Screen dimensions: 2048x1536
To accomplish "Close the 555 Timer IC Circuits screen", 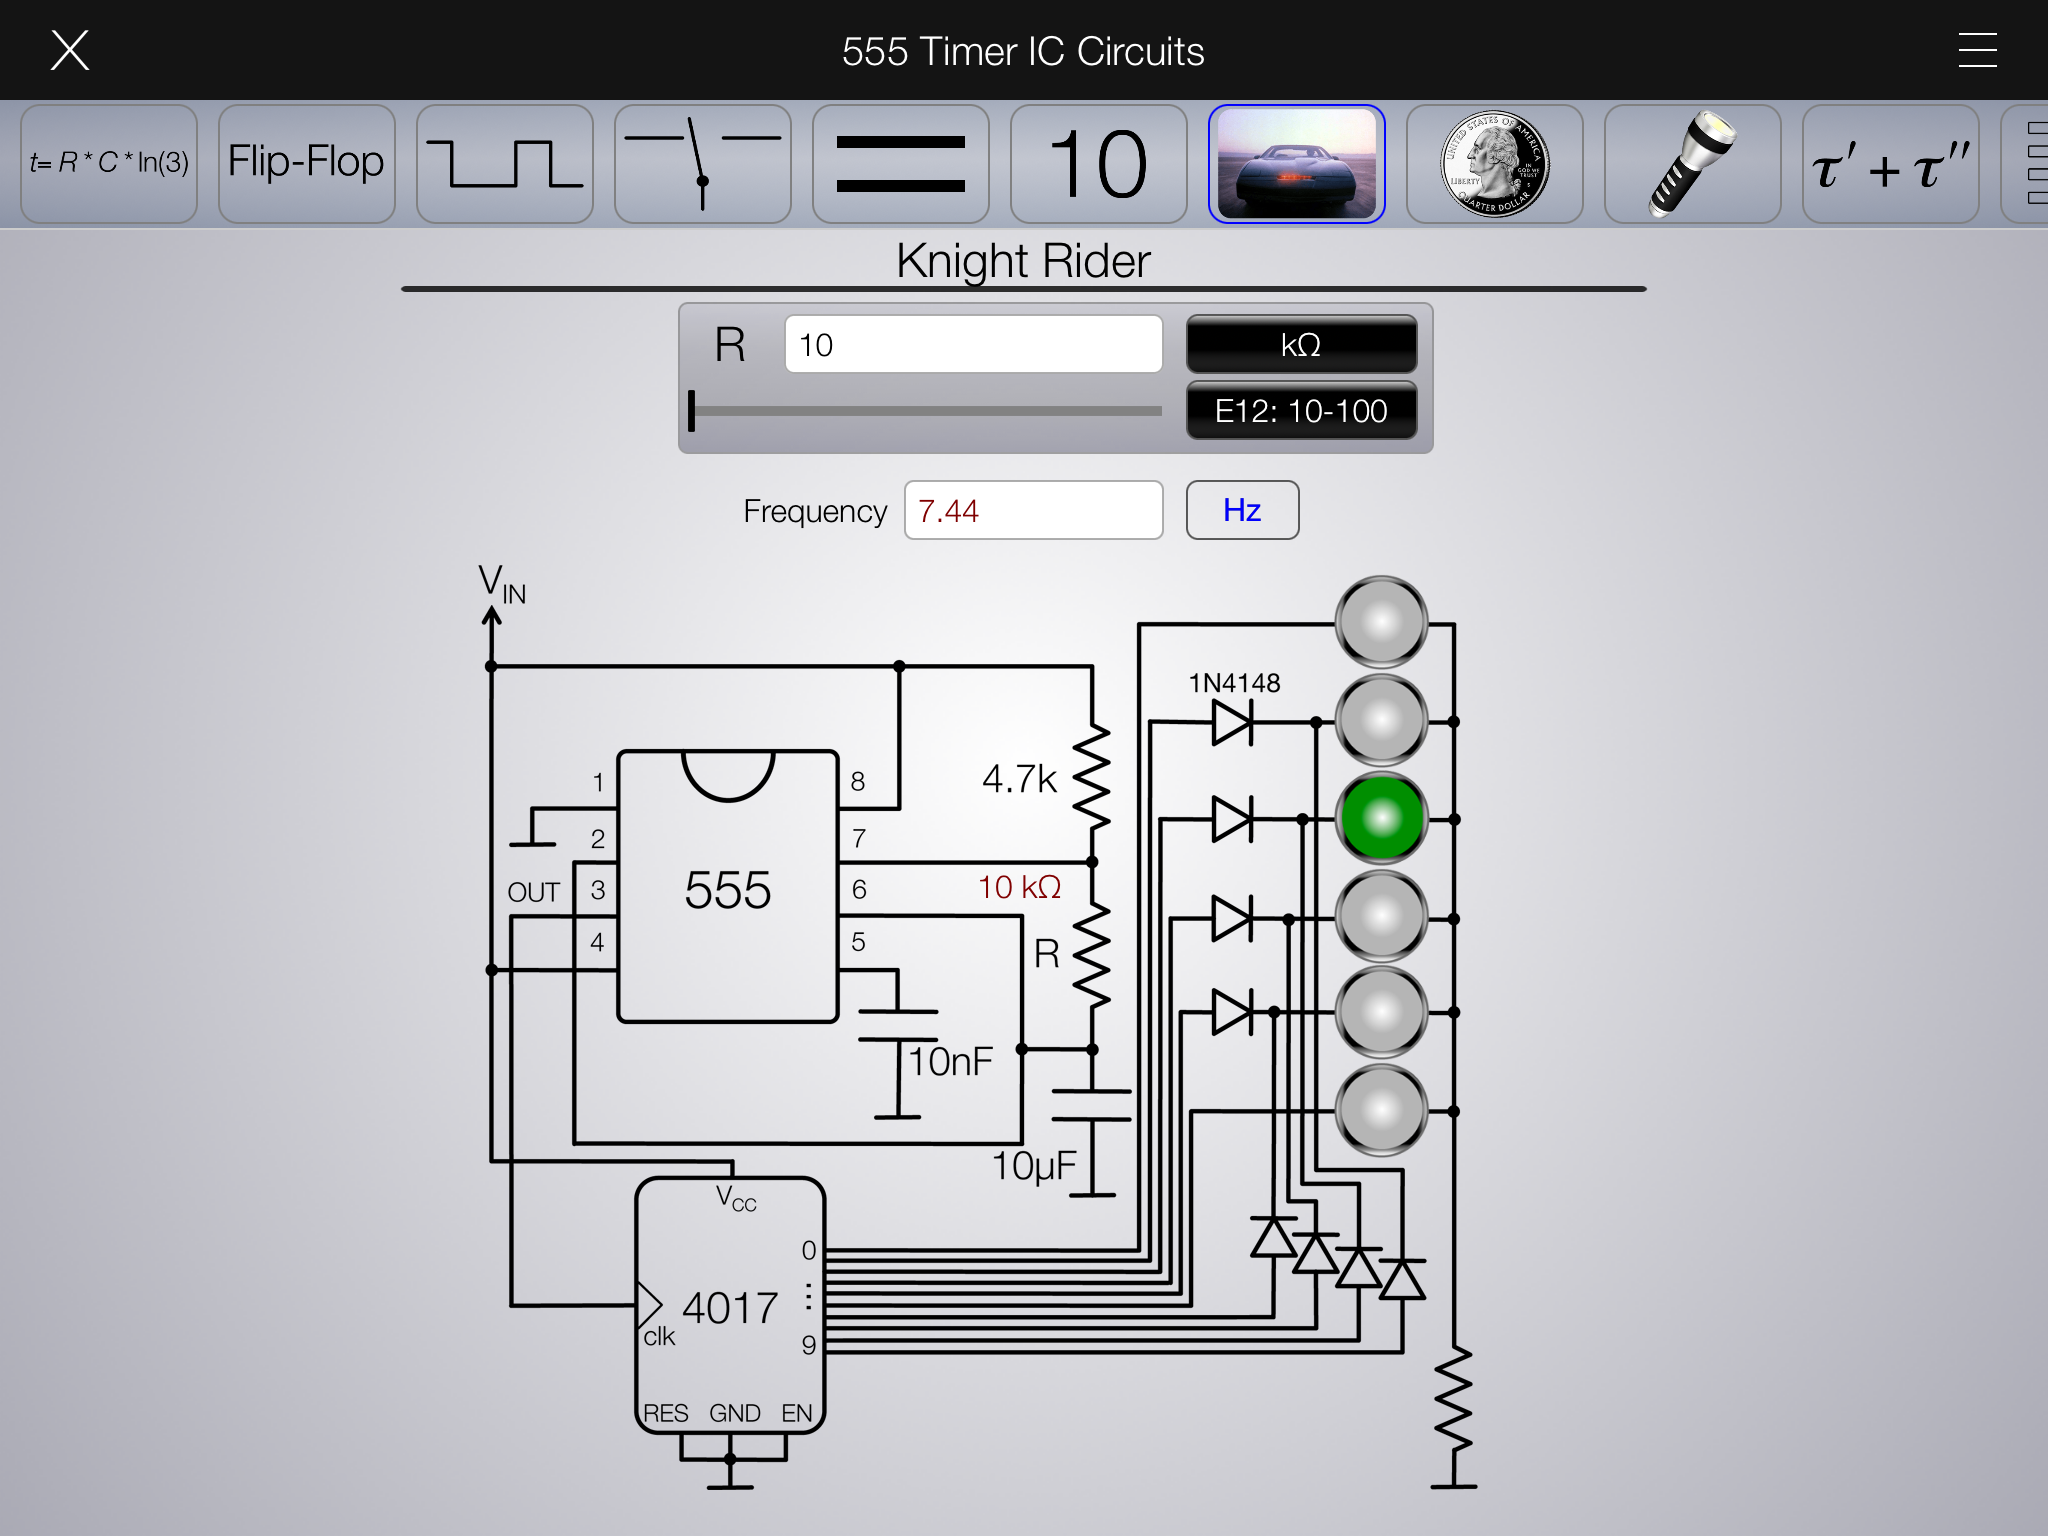I will [70, 50].
